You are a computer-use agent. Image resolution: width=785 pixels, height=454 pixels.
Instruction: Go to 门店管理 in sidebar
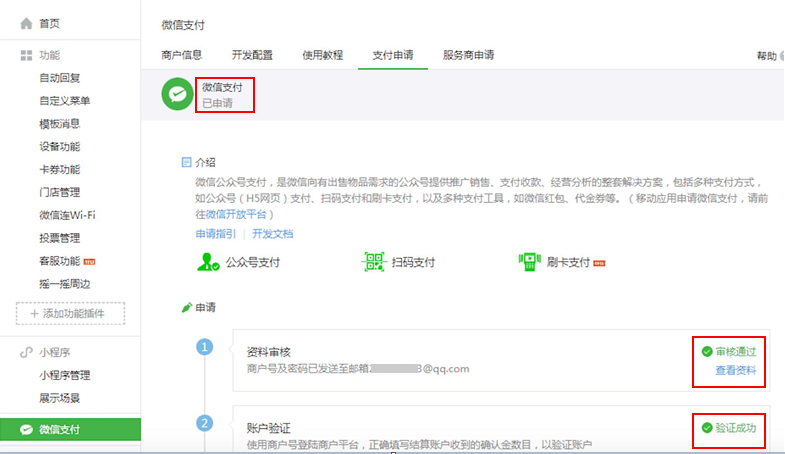point(60,192)
